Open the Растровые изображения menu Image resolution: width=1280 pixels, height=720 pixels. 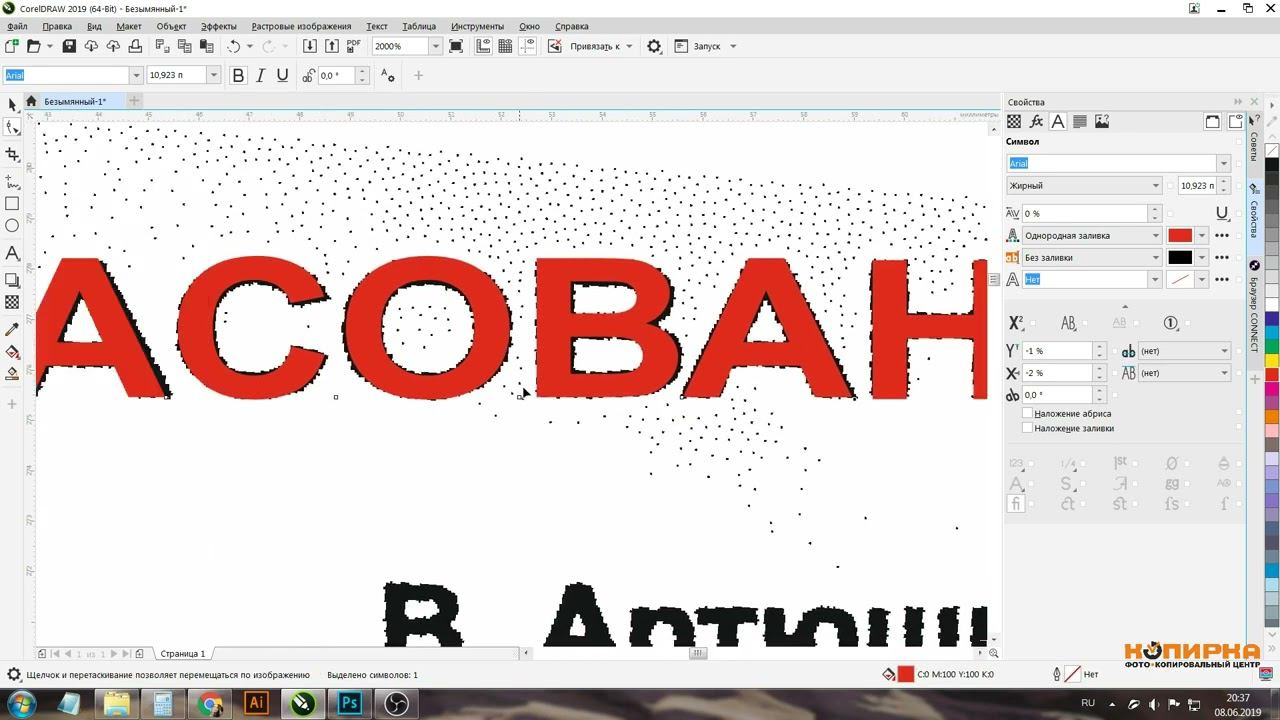pyautogui.click(x=301, y=26)
